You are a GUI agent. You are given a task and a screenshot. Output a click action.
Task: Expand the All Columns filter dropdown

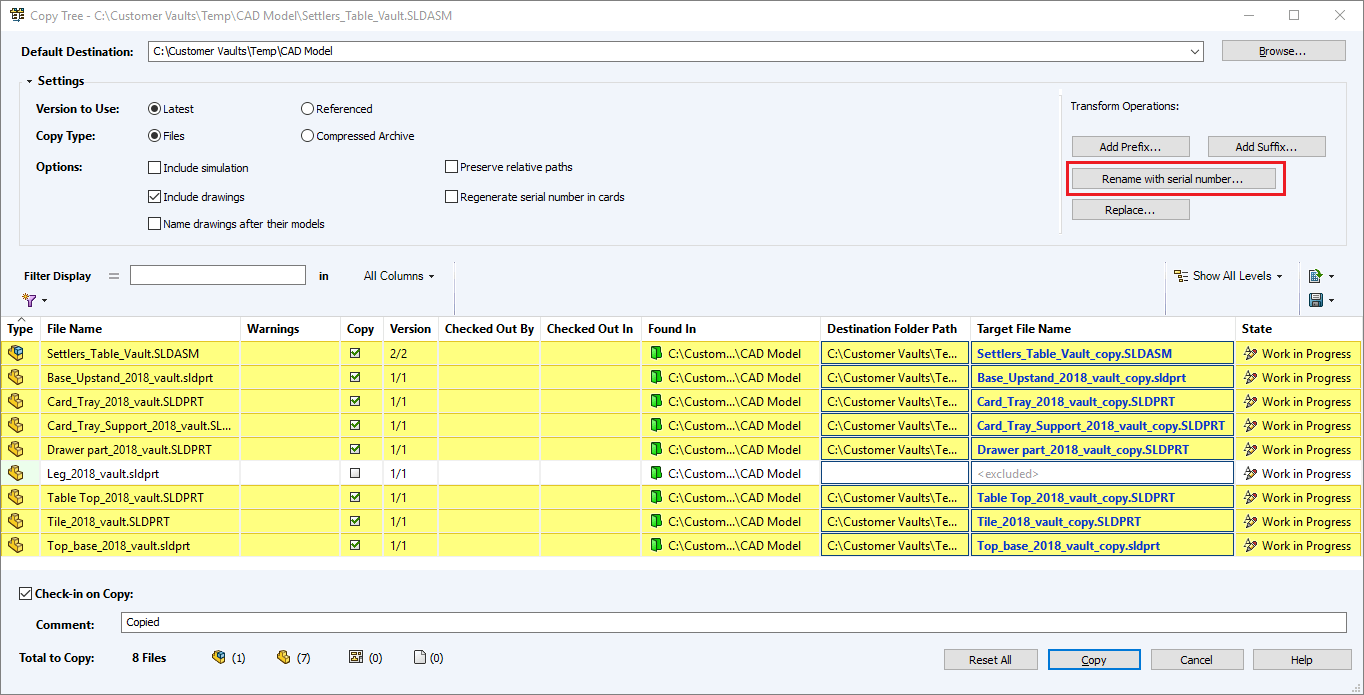[399, 276]
